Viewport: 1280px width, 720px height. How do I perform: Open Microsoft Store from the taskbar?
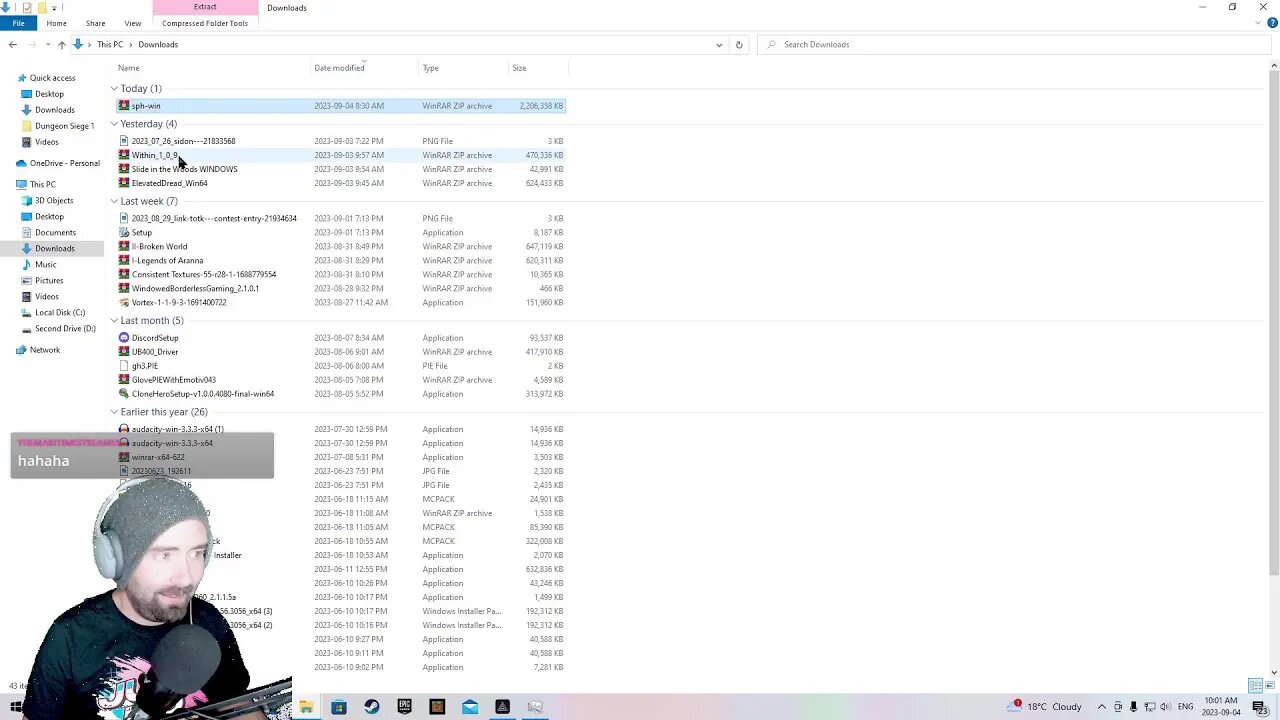pos(339,707)
